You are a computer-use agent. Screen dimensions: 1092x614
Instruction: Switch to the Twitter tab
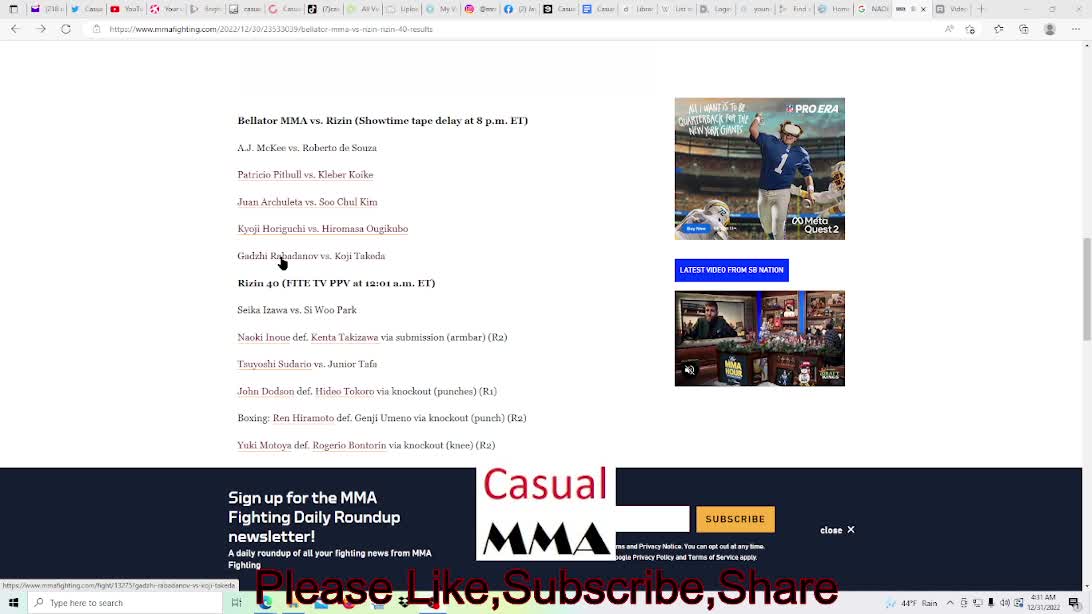point(87,9)
